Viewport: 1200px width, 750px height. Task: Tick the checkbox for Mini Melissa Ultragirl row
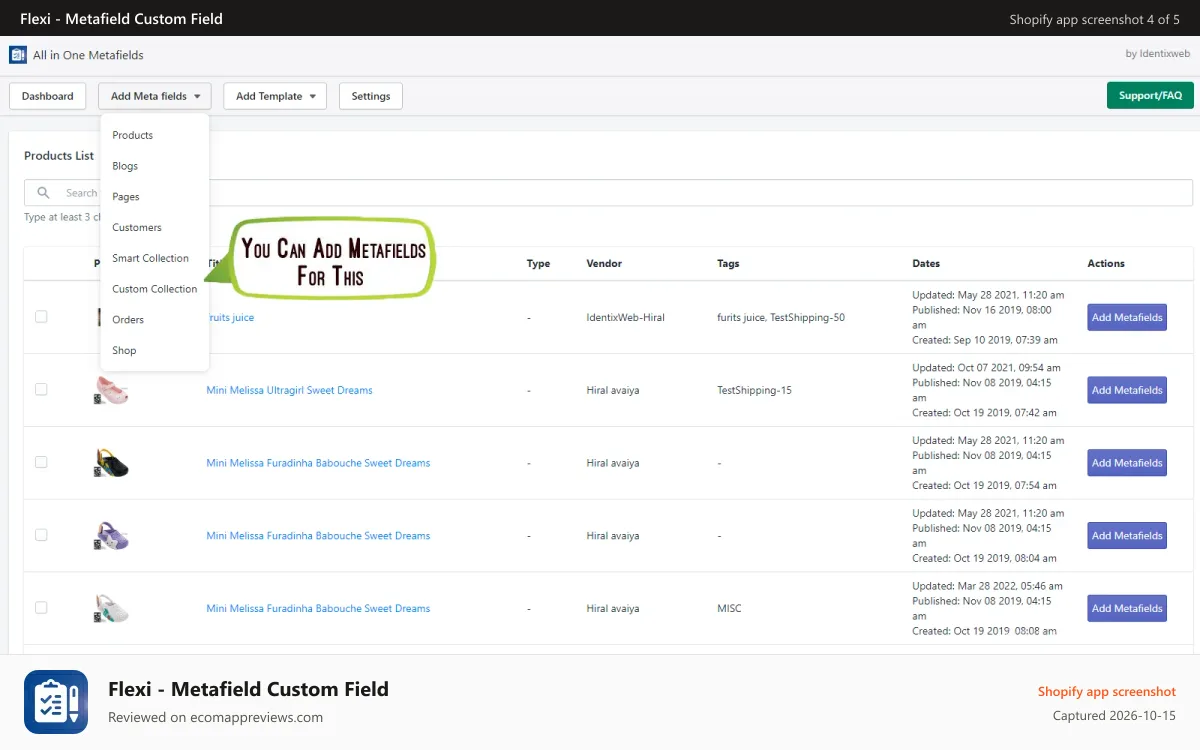tap(41, 390)
